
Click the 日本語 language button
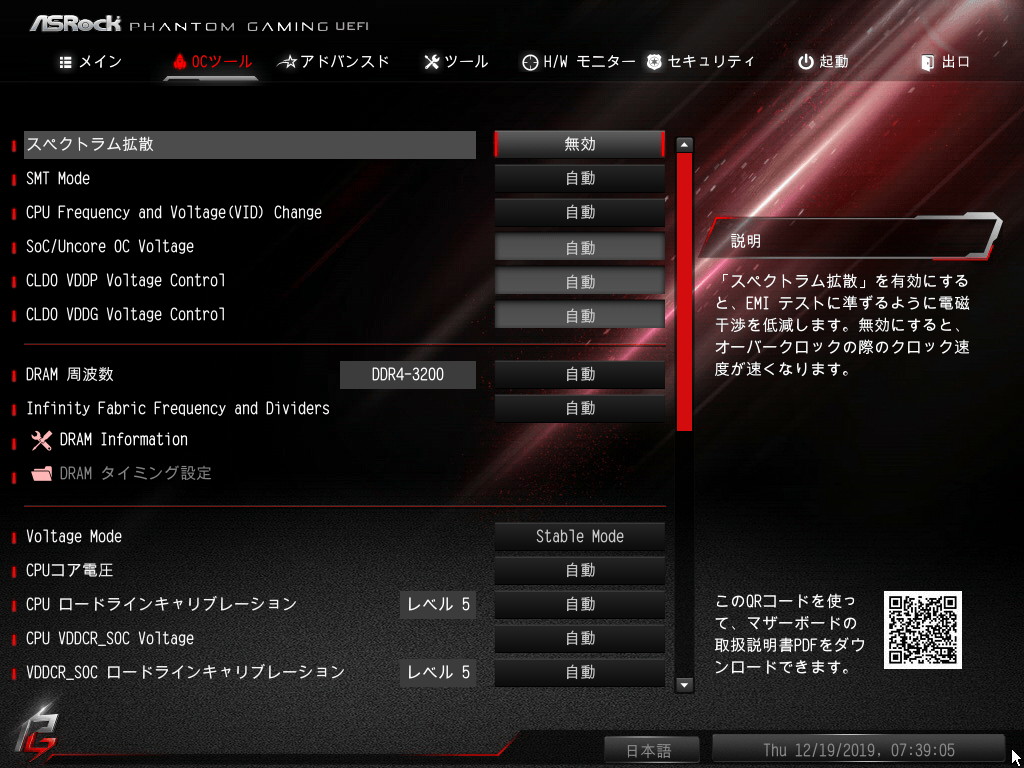(651, 750)
